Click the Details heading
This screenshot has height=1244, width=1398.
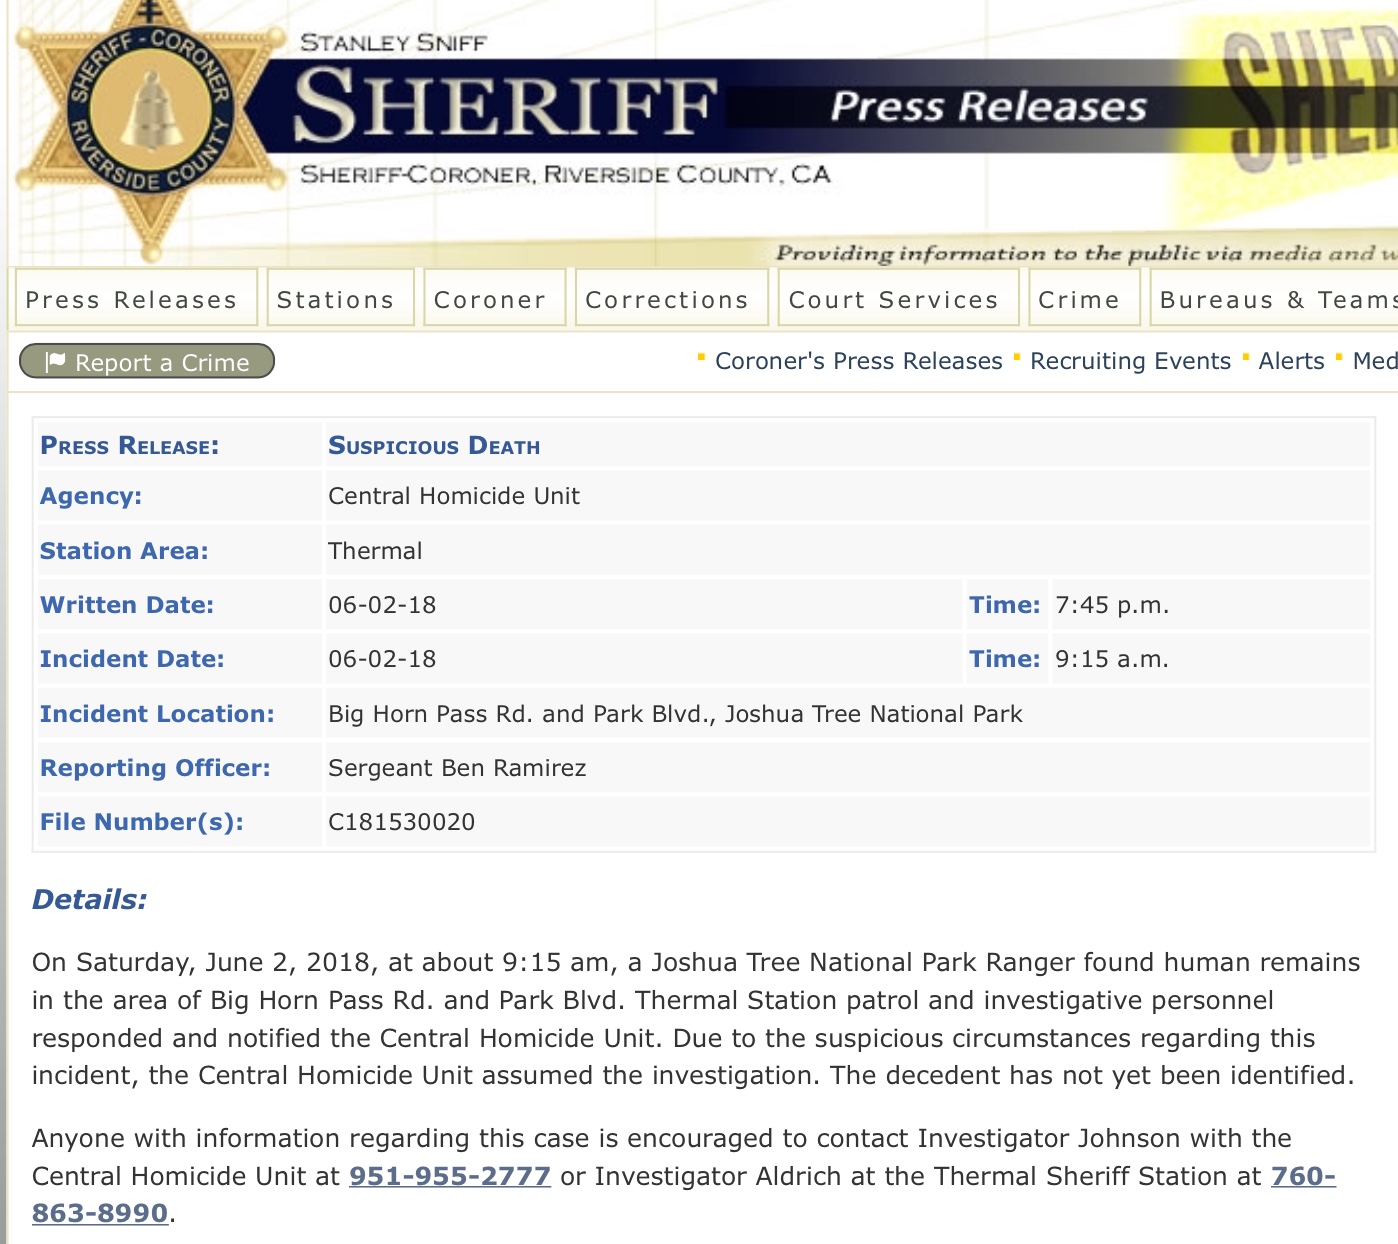90,899
